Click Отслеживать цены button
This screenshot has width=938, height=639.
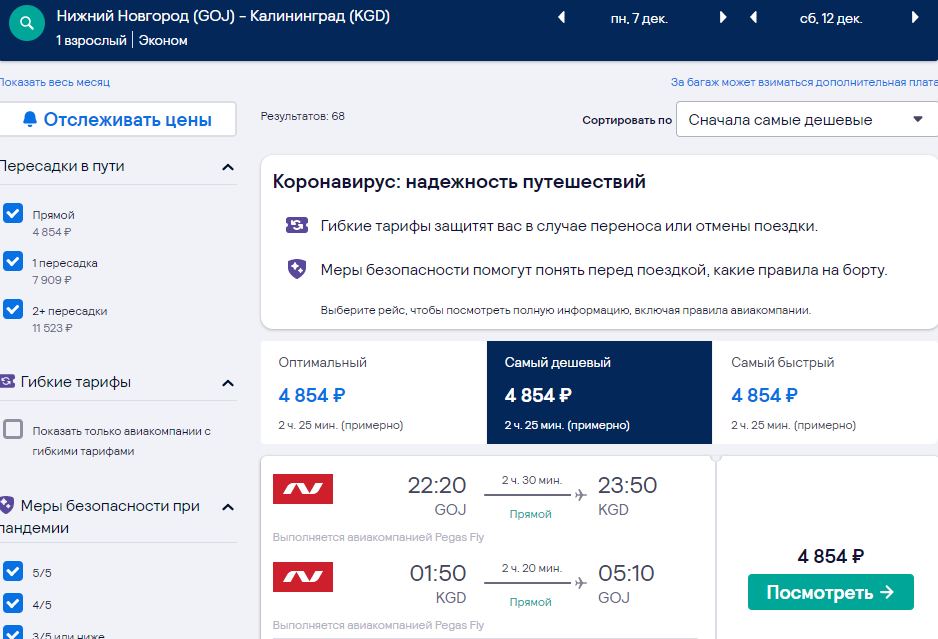pyautogui.click(x=118, y=119)
